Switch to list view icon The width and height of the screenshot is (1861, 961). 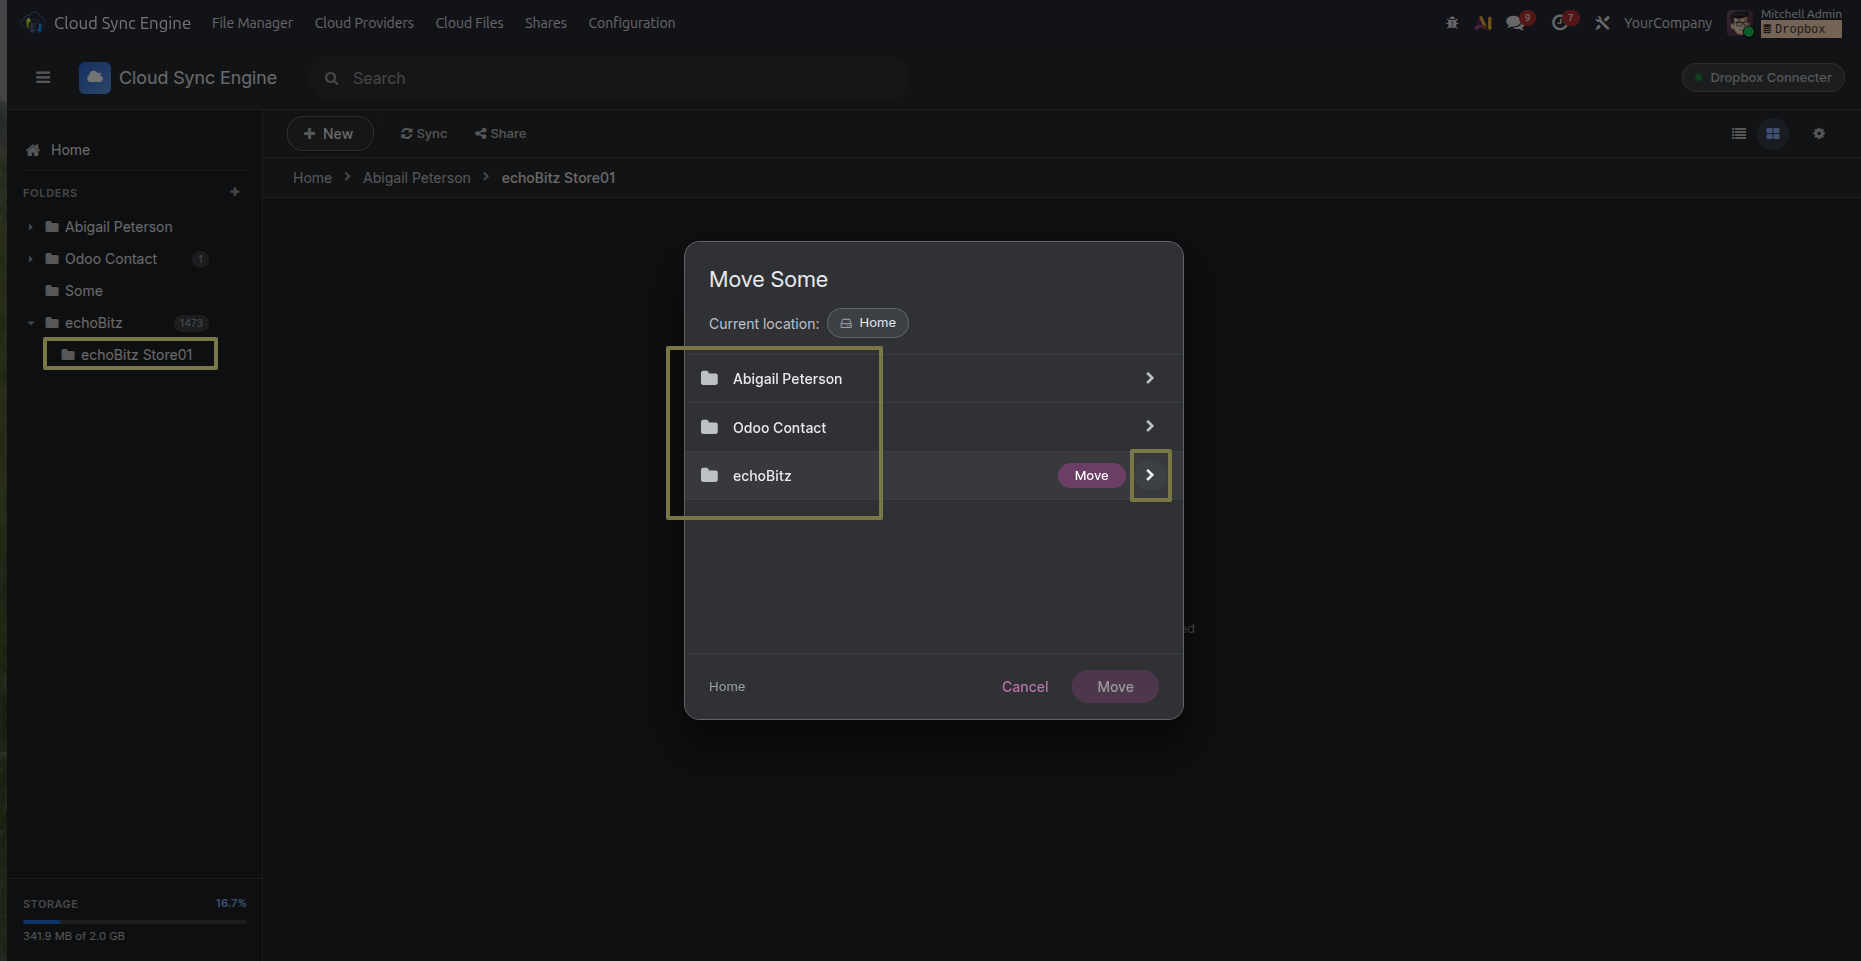1739,133
